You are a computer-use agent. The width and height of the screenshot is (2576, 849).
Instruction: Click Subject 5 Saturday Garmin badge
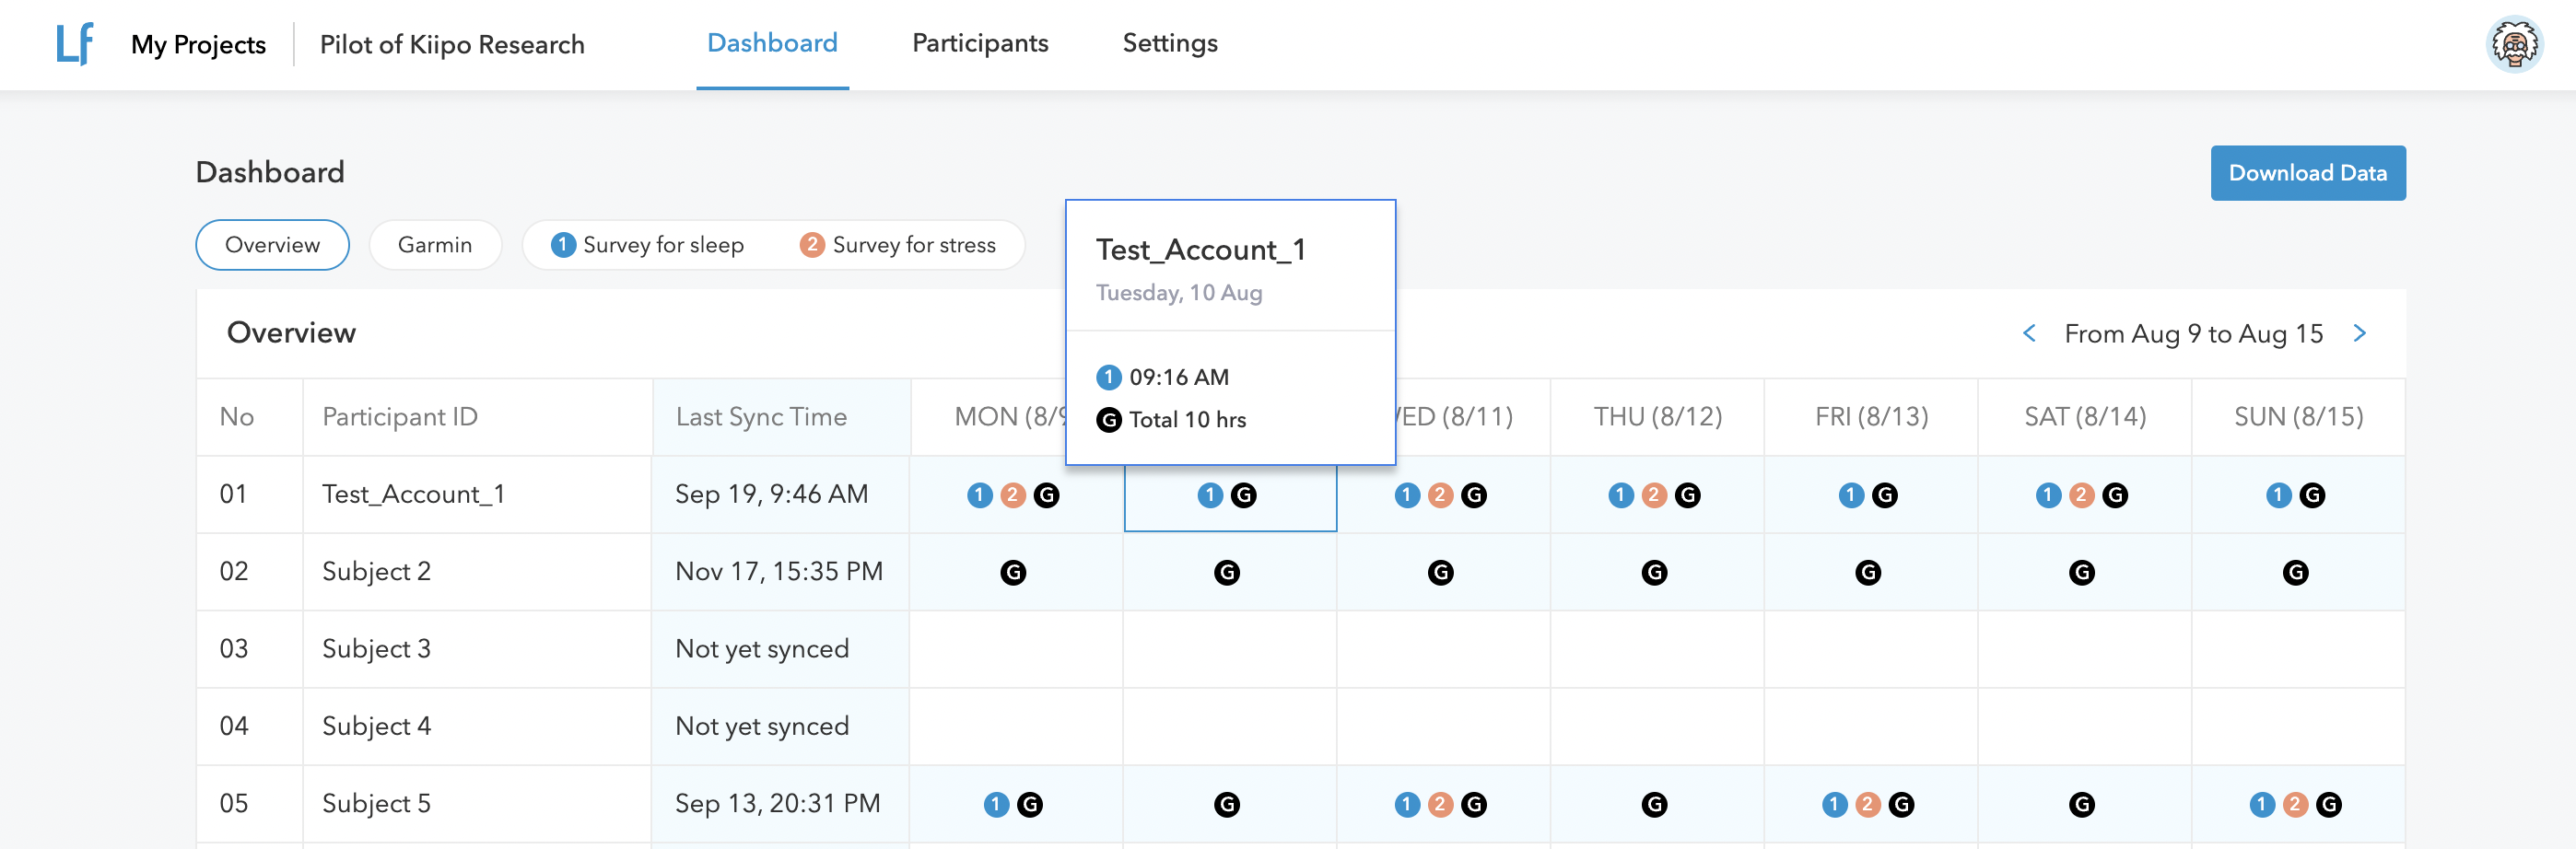[x=2082, y=804]
